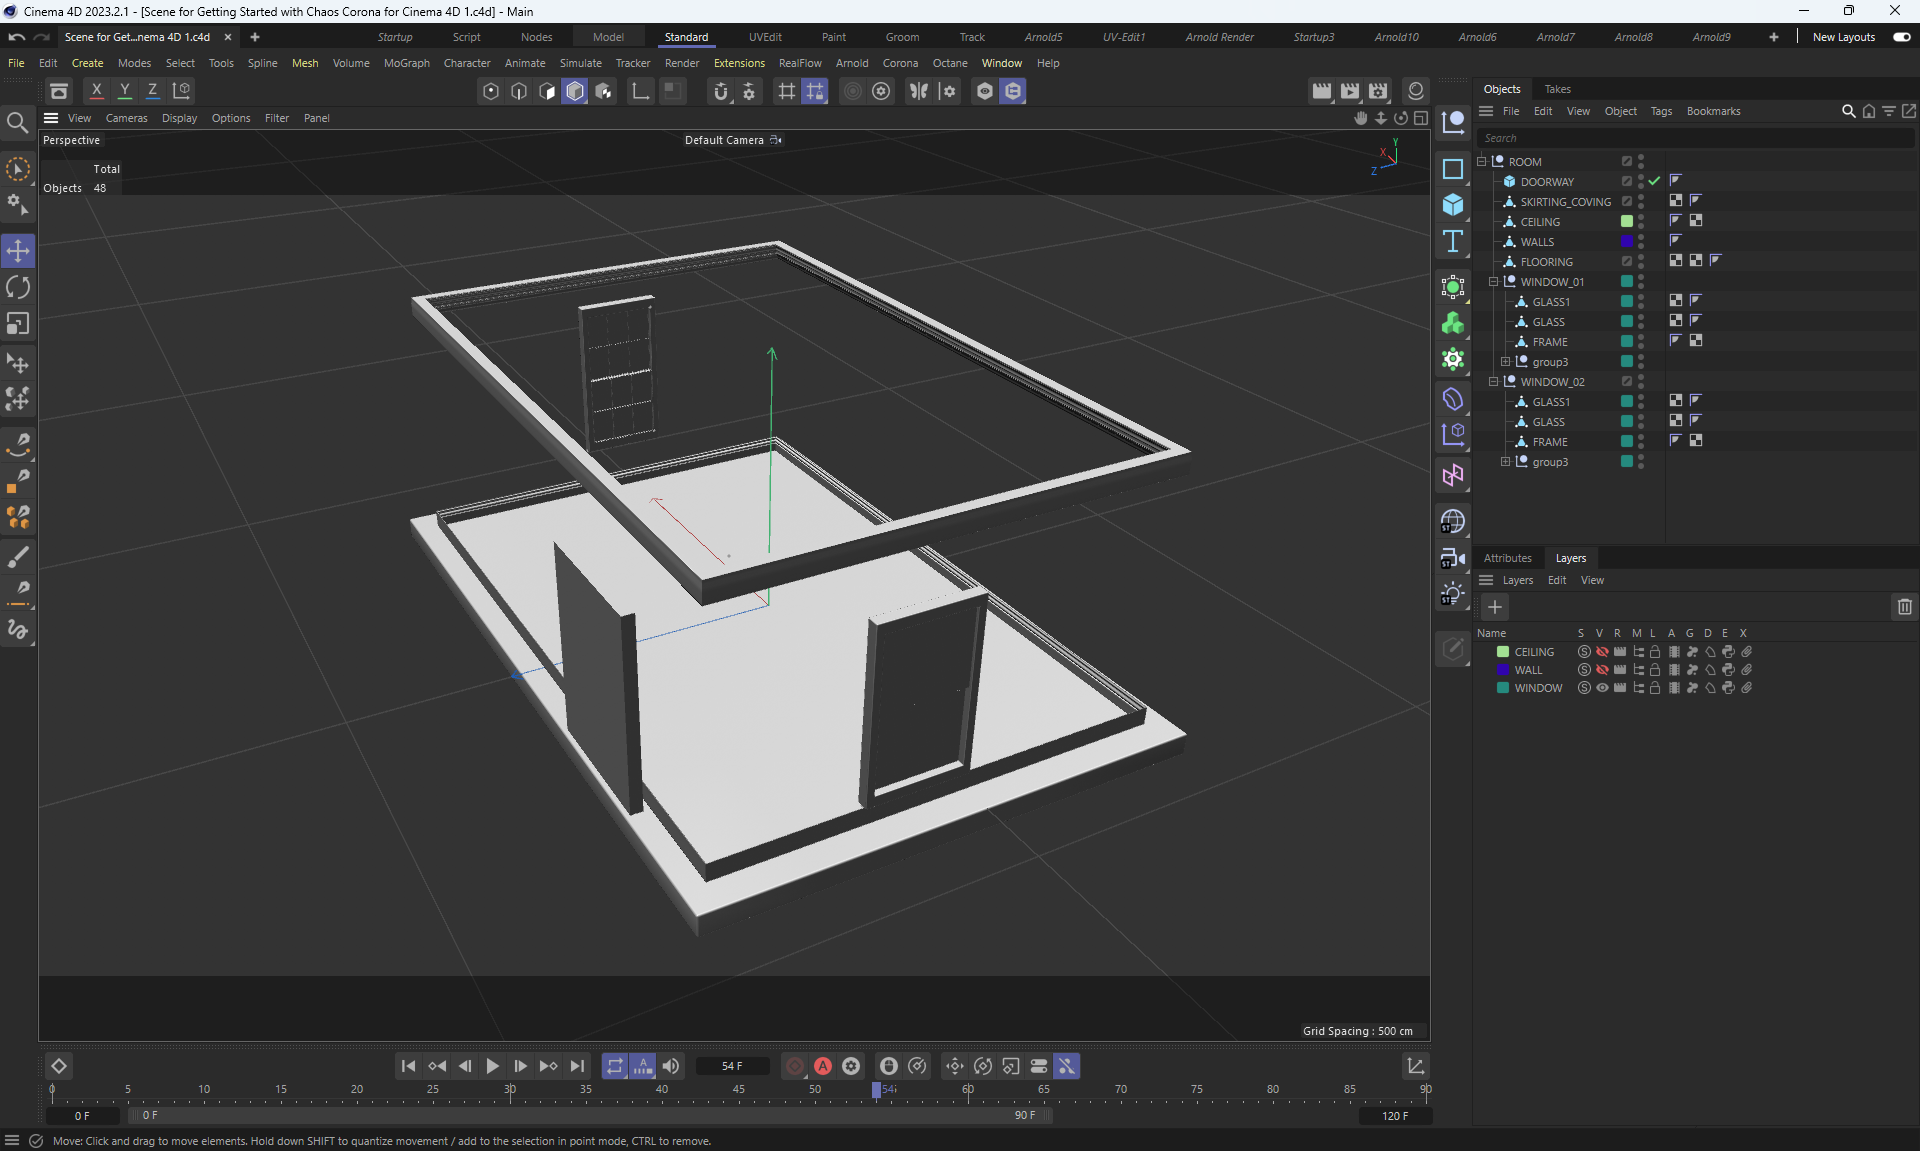Click the Autokeying record button
Image resolution: width=1920 pixels, height=1151 pixels.
click(x=823, y=1066)
